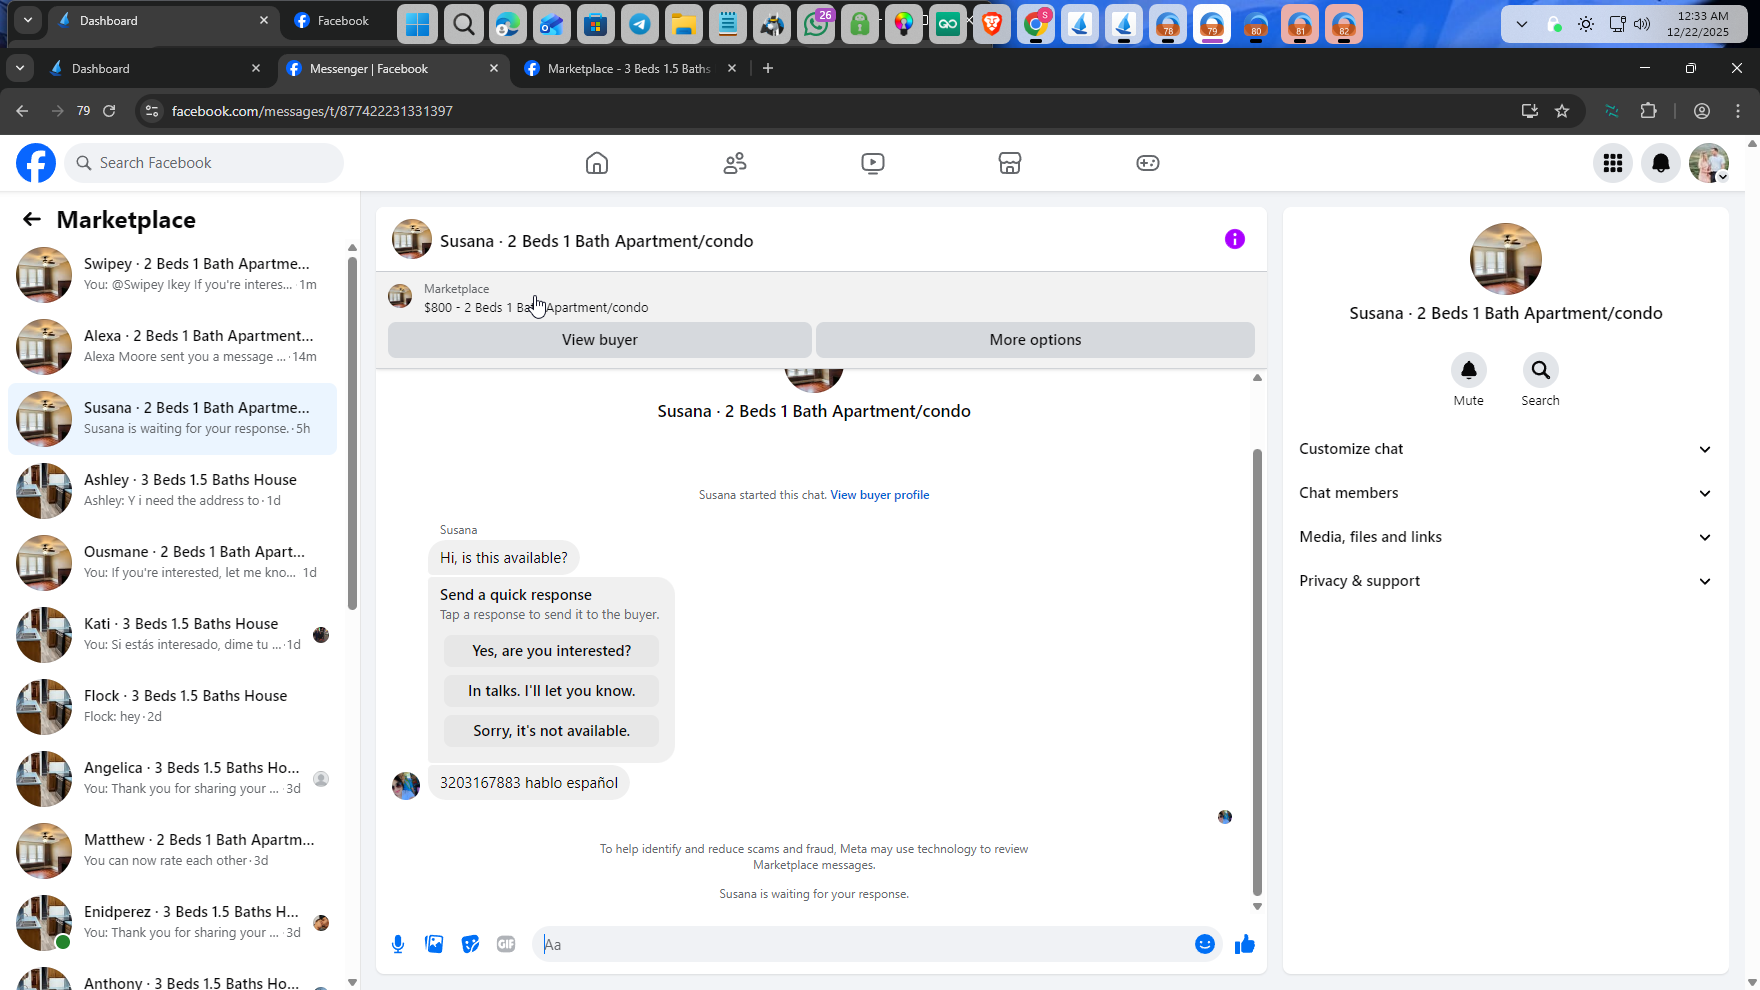Open the emoji picker in message box
This screenshot has height=990, width=1760.
pyautogui.click(x=1205, y=944)
